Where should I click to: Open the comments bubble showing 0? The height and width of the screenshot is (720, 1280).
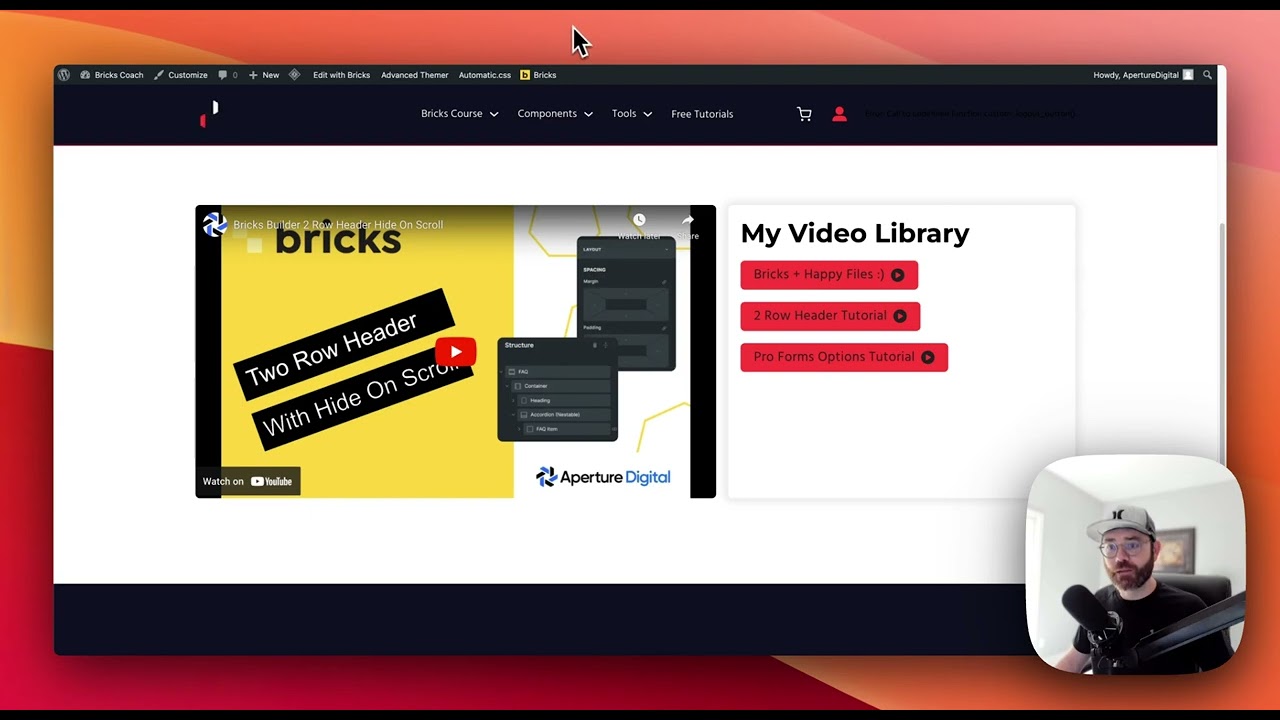228,75
